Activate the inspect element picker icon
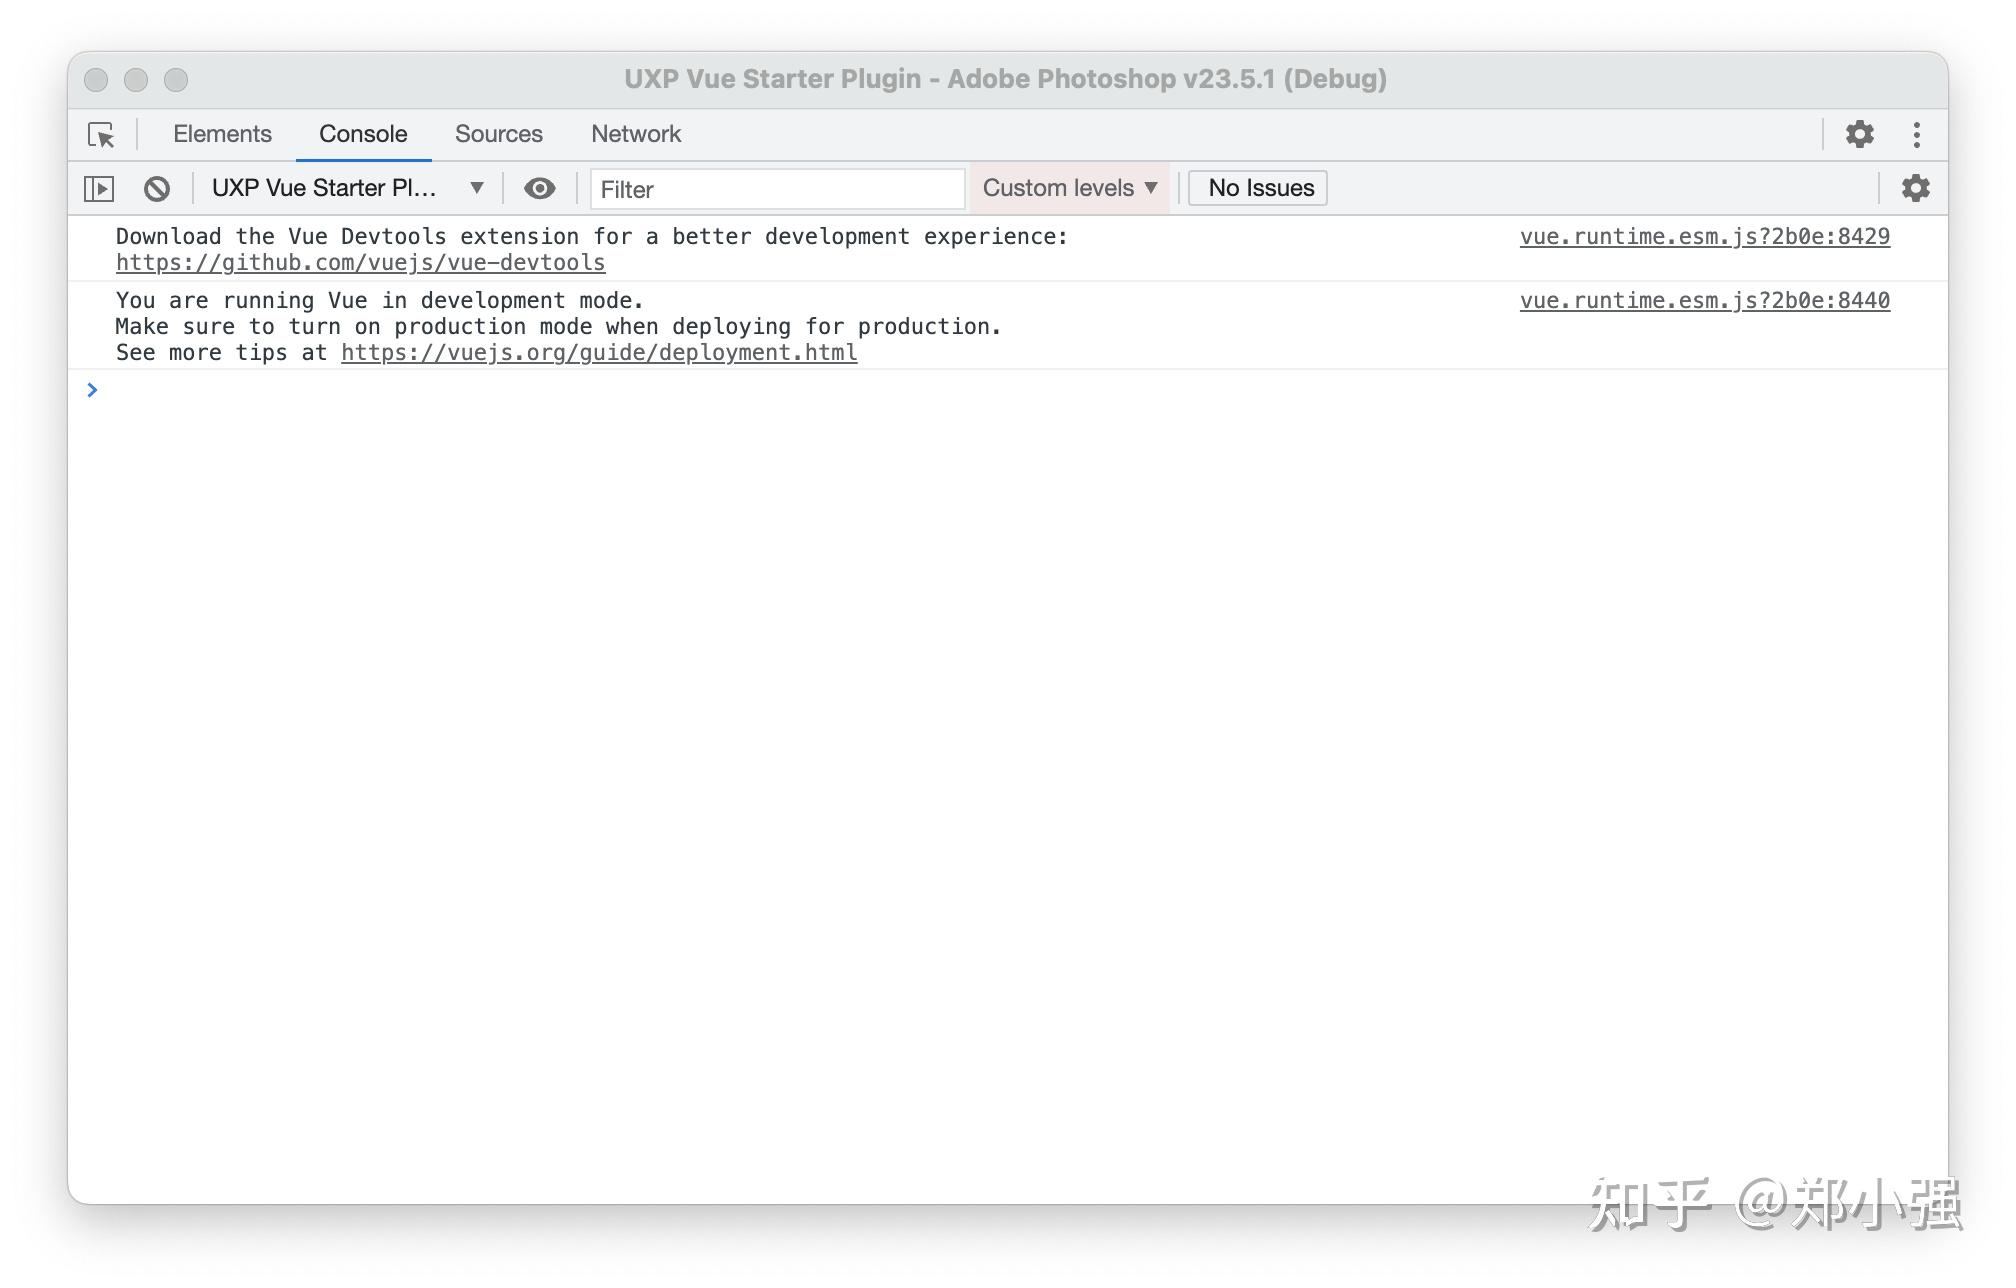The image size is (2016, 1288). pos(101,134)
